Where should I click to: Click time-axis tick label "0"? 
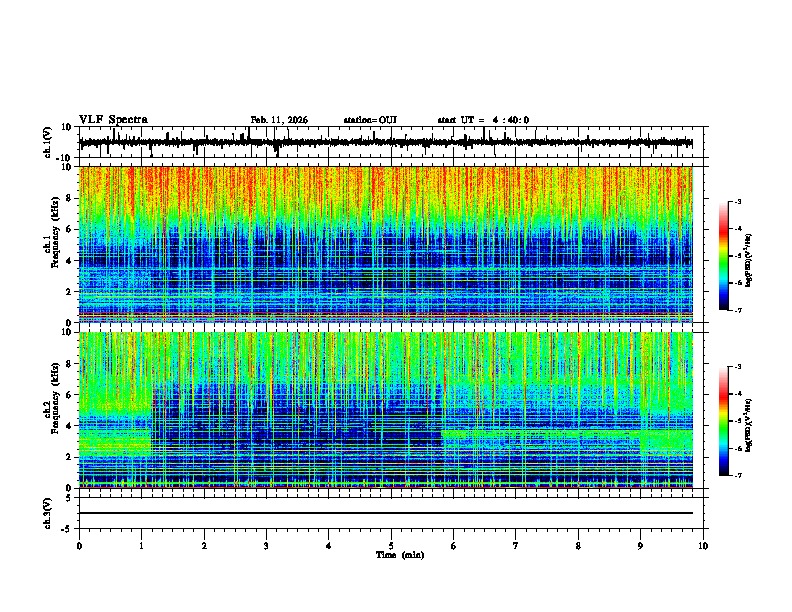point(79,546)
